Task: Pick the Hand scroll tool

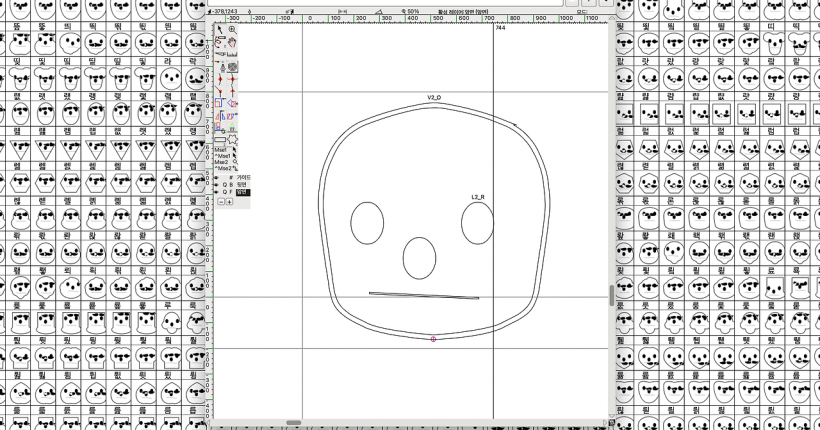Action: [x=233, y=42]
